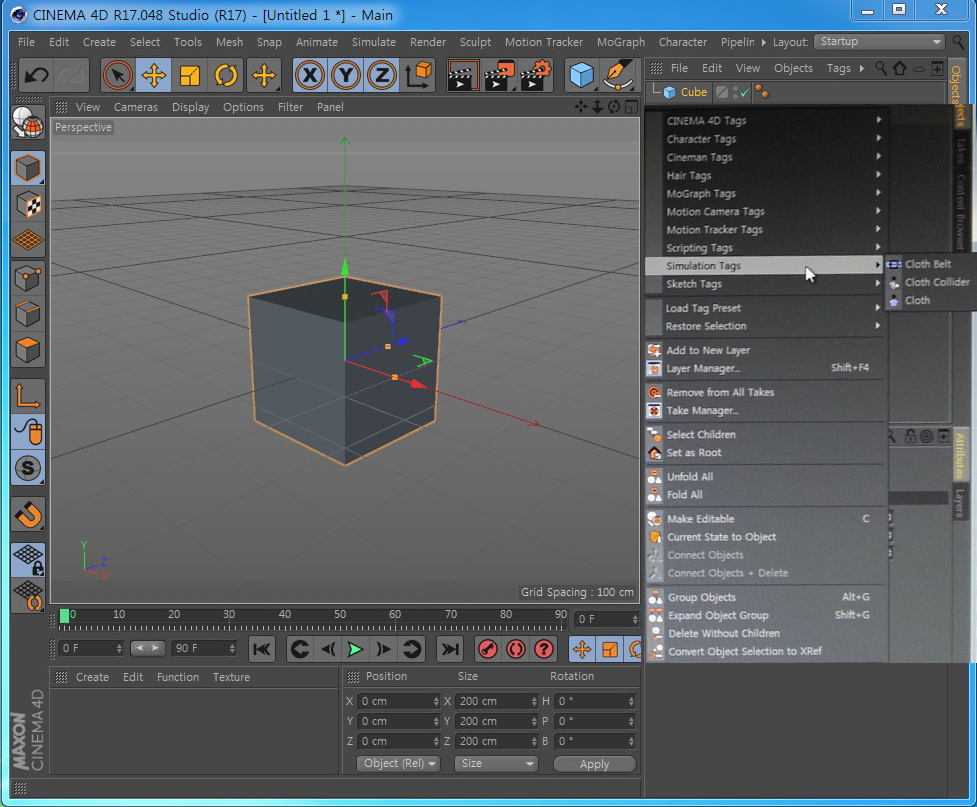Expand the Sketch Tags submenu
This screenshot has width=977, height=807.
pyautogui.click(x=765, y=284)
